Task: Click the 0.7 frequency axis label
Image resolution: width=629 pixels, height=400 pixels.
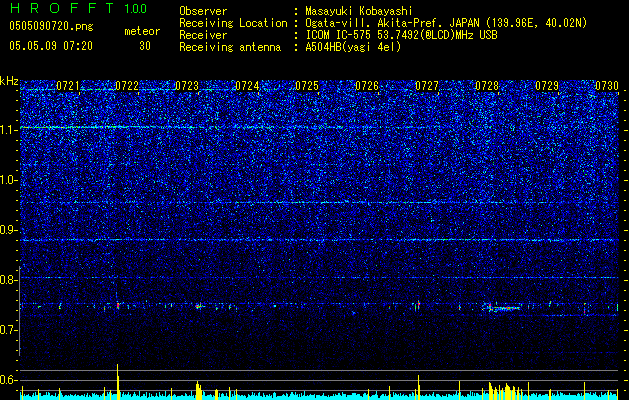Action: [x=9, y=330]
